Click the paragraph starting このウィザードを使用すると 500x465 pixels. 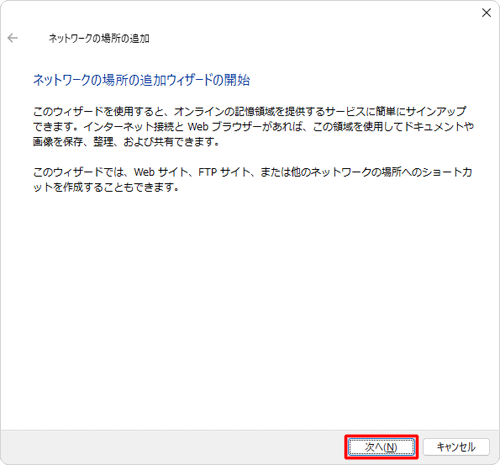pyautogui.click(x=253, y=127)
